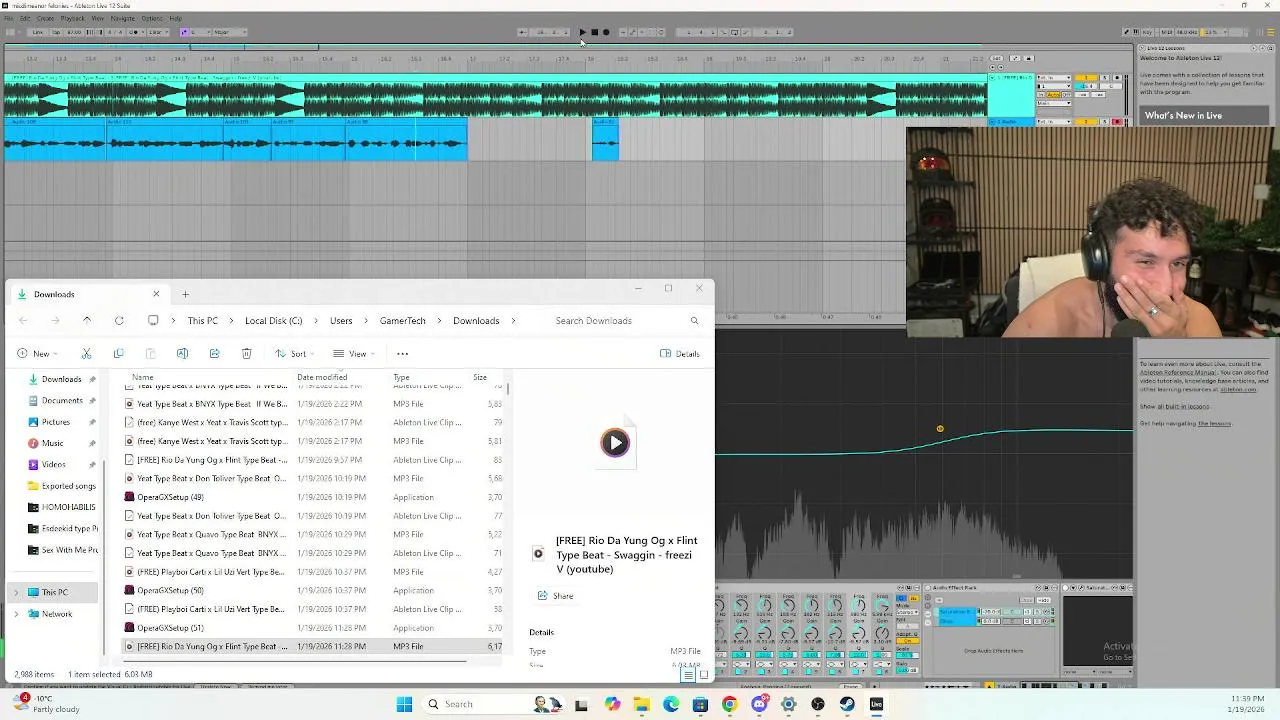Image resolution: width=1280 pixels, height=720 pixels.
Task: Open the Options menu in Ableton
Action: (152, 18)
